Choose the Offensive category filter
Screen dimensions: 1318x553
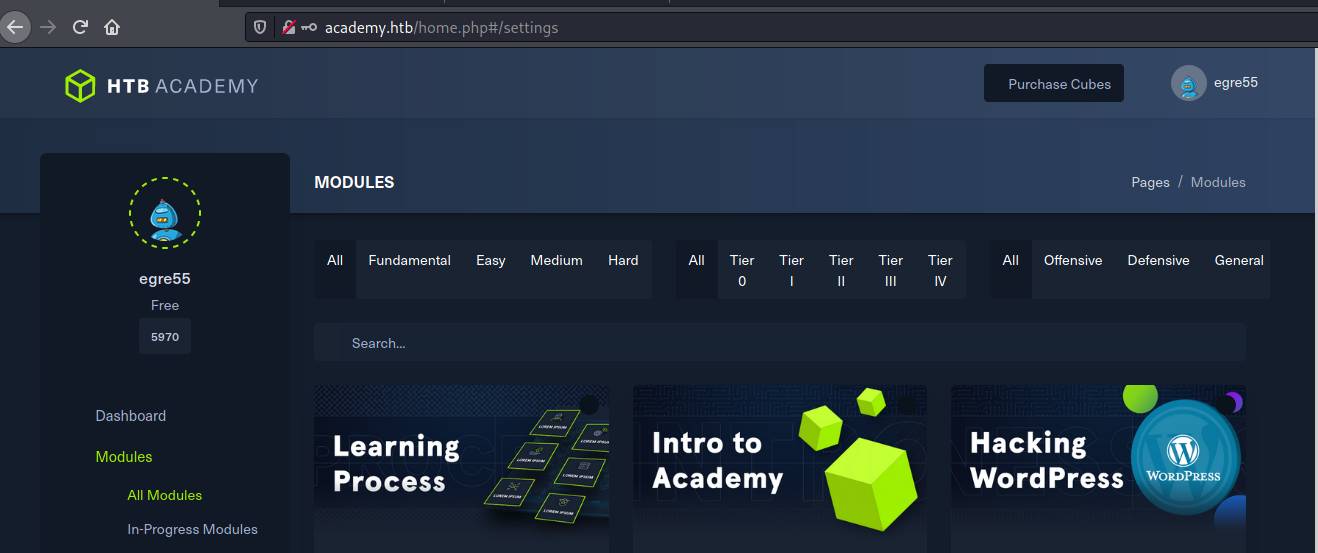pyautogui.click(x=1072, y=261)
